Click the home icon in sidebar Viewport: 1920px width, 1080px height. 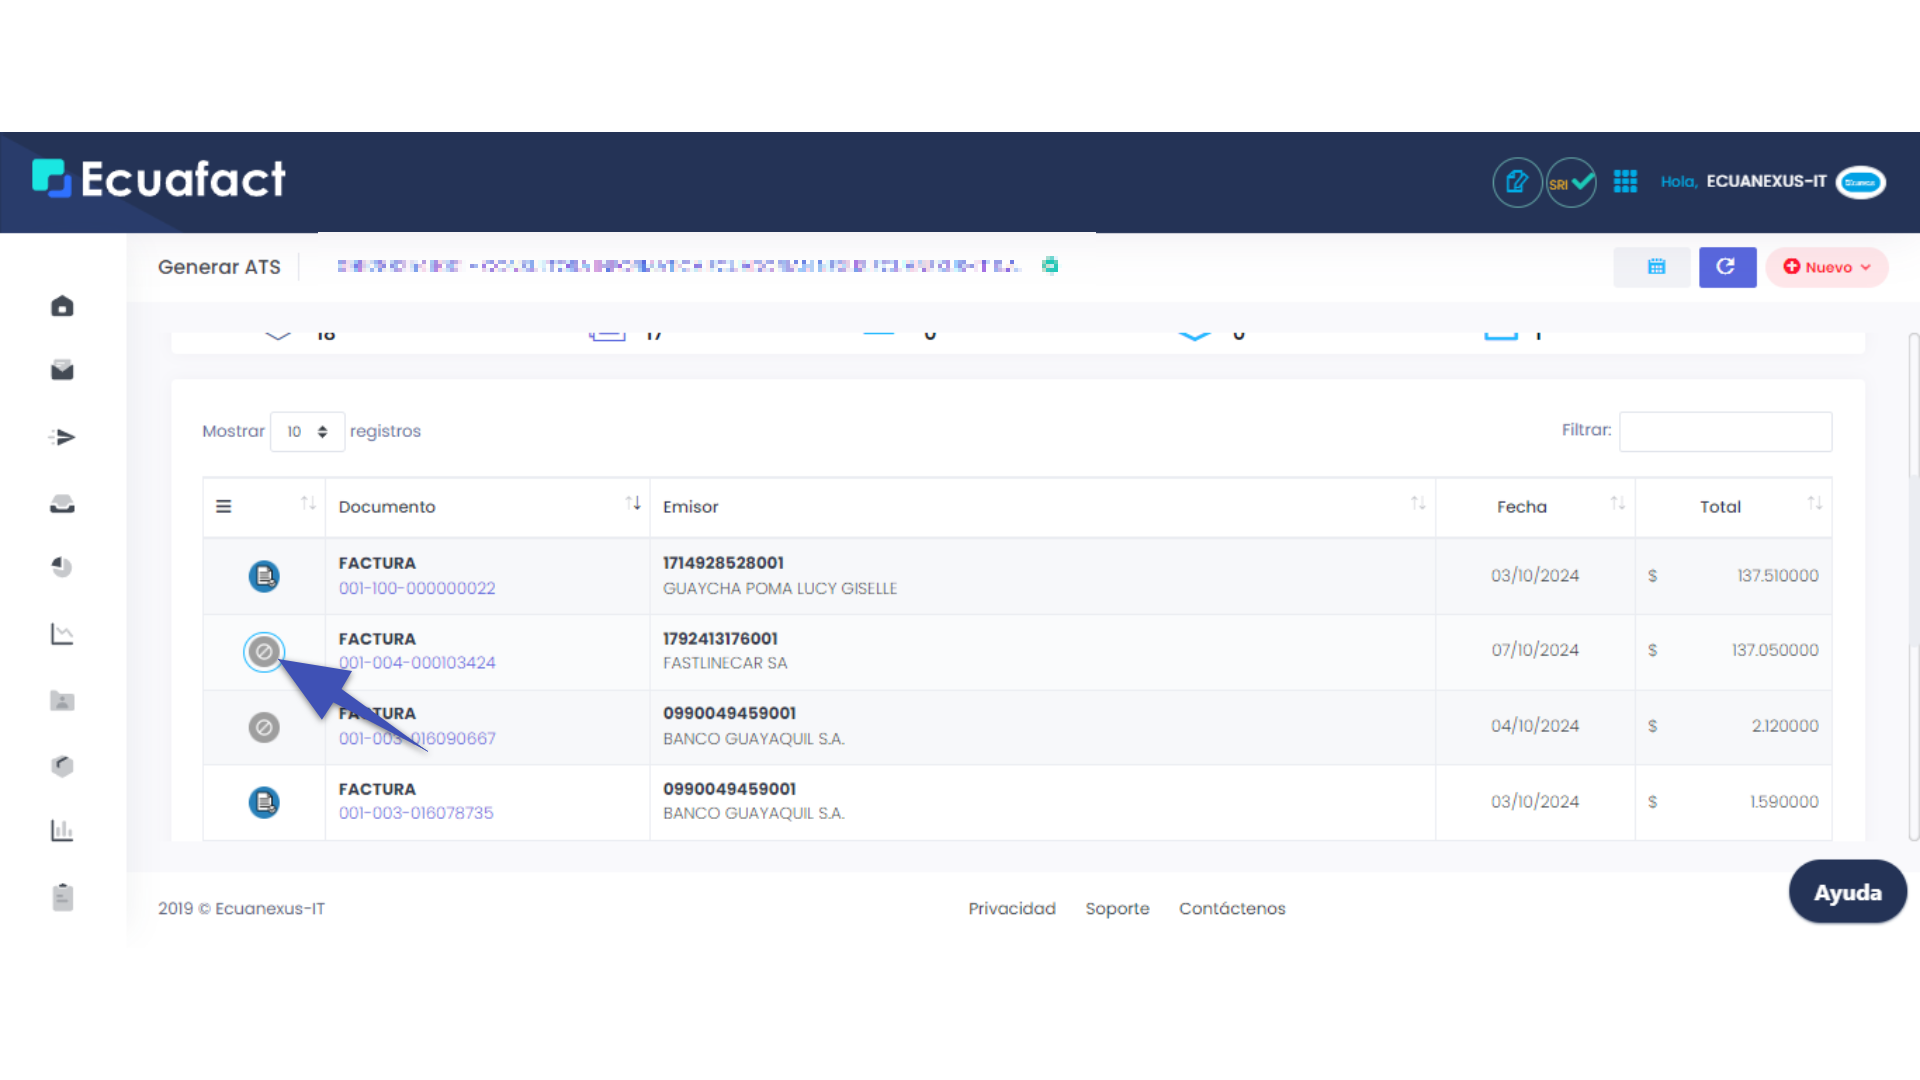(x=62, y=306)
